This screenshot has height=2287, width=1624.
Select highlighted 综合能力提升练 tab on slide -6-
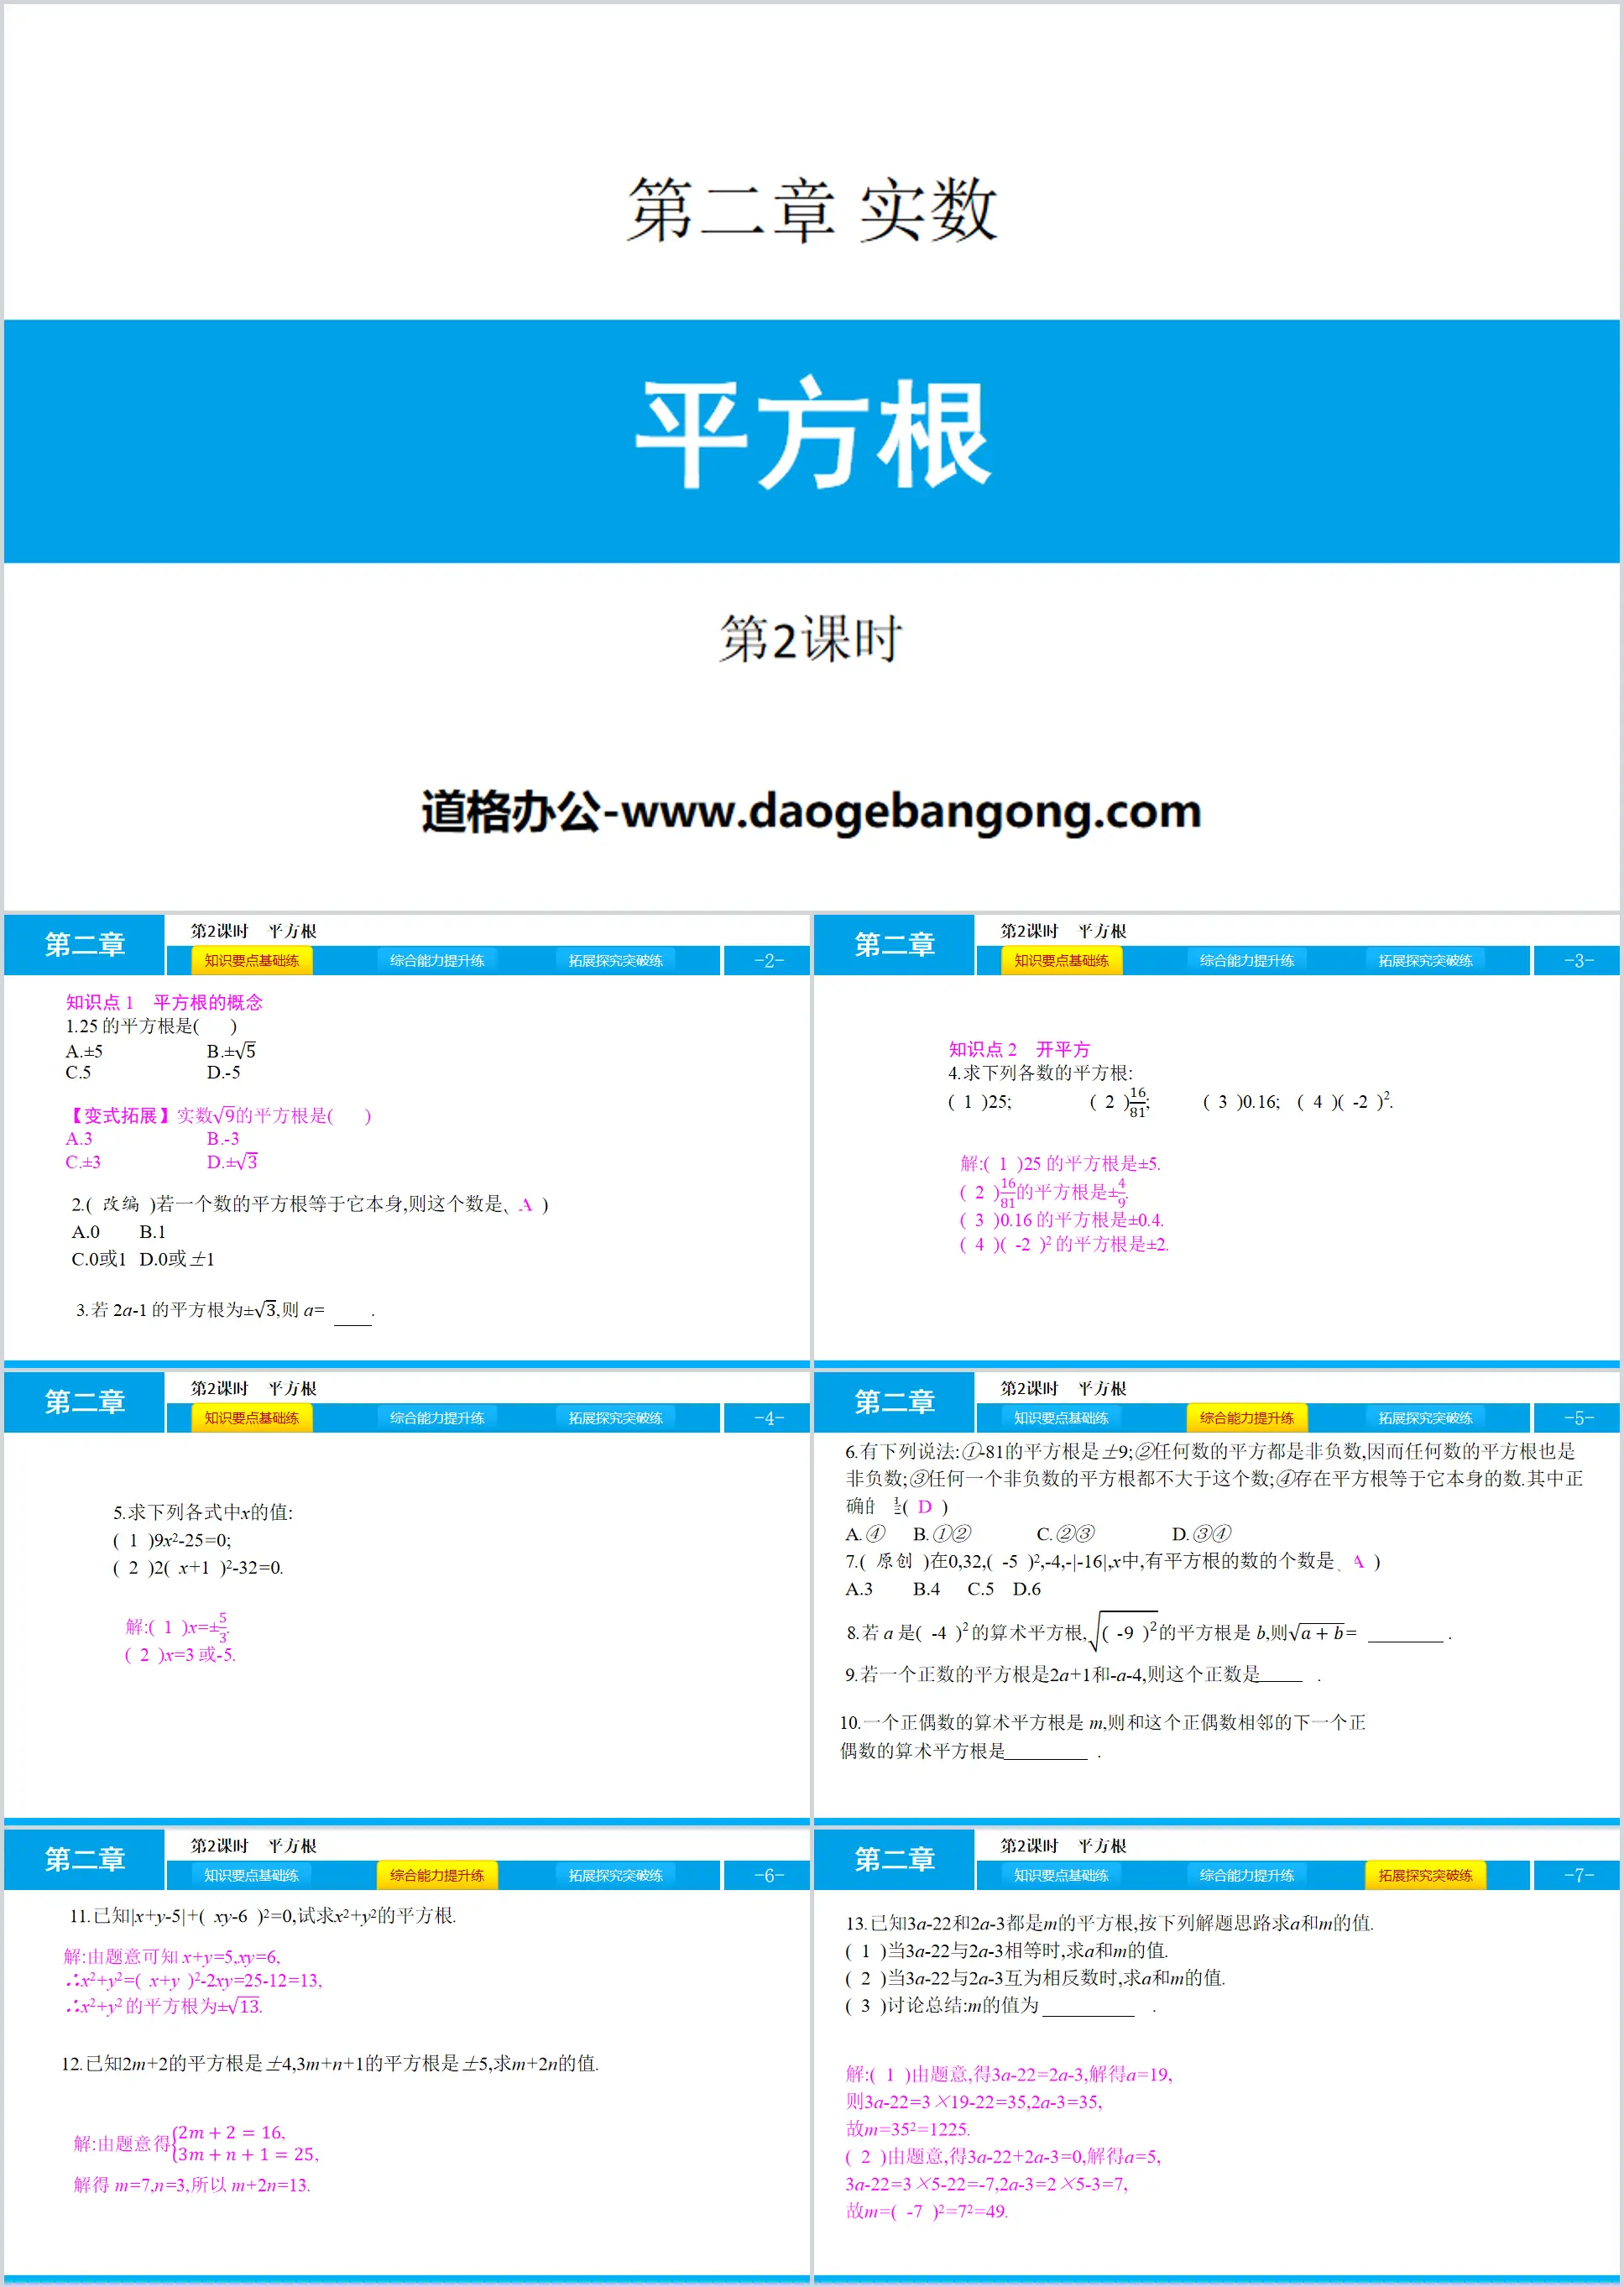[x=437, y=1875]
